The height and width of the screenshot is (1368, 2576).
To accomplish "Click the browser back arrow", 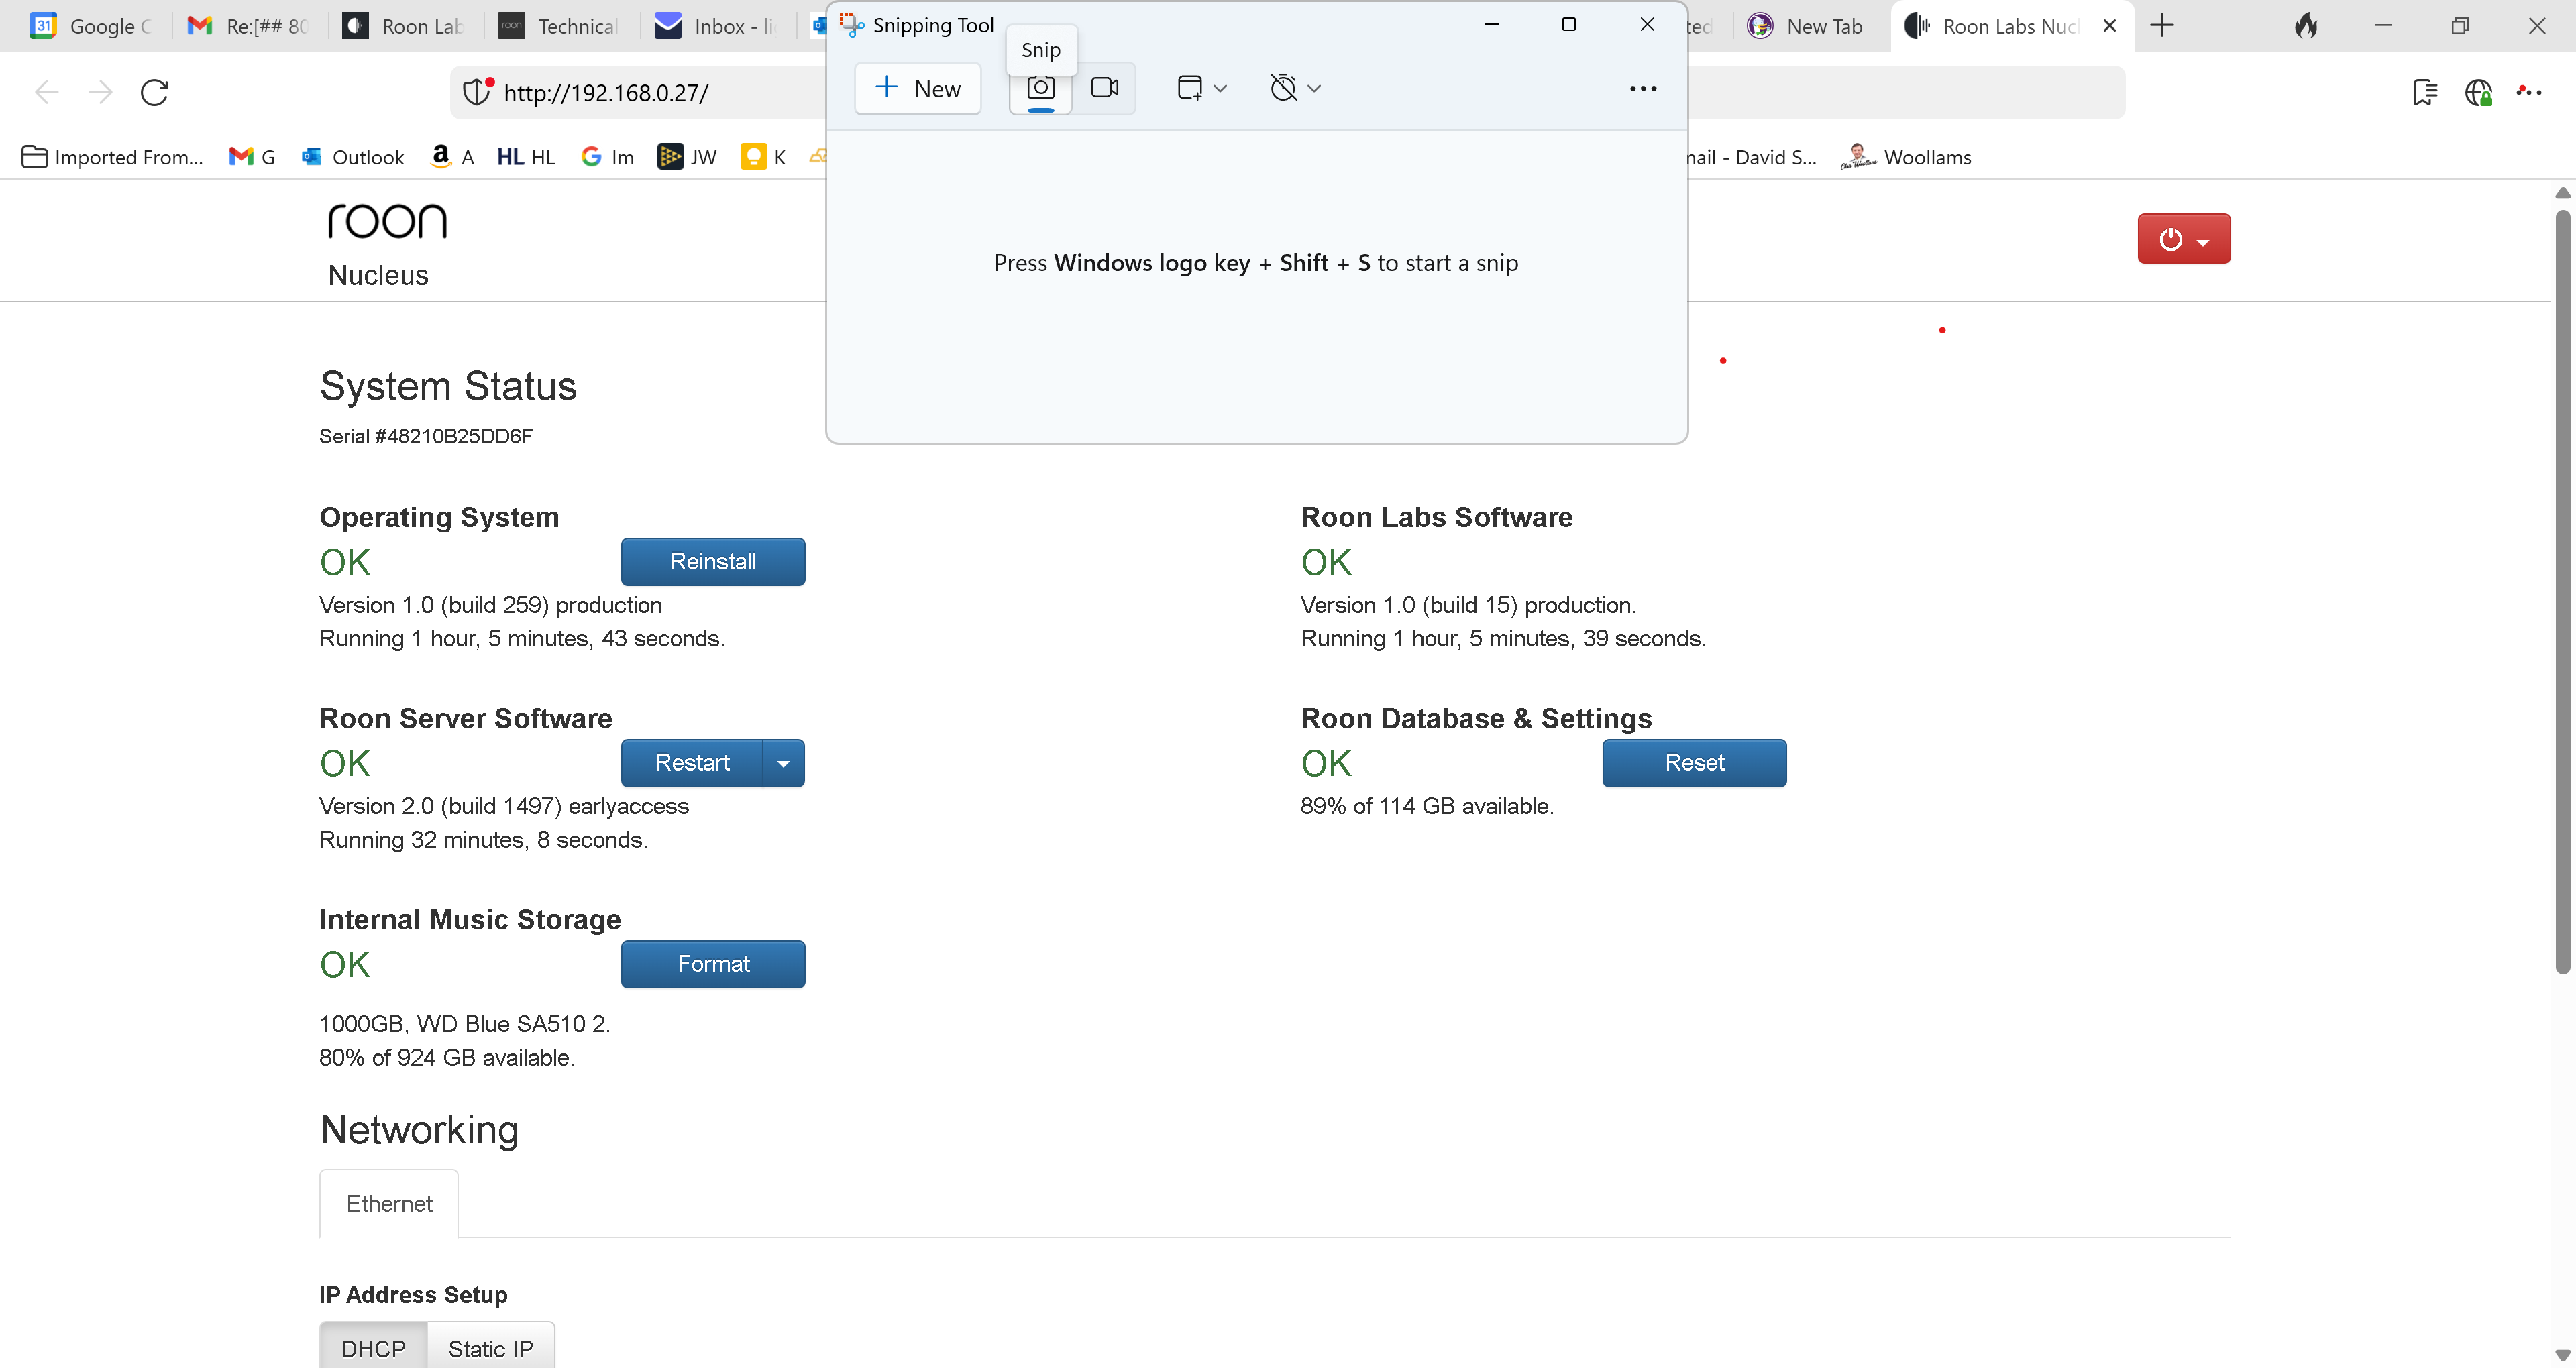I will point(46,92).
